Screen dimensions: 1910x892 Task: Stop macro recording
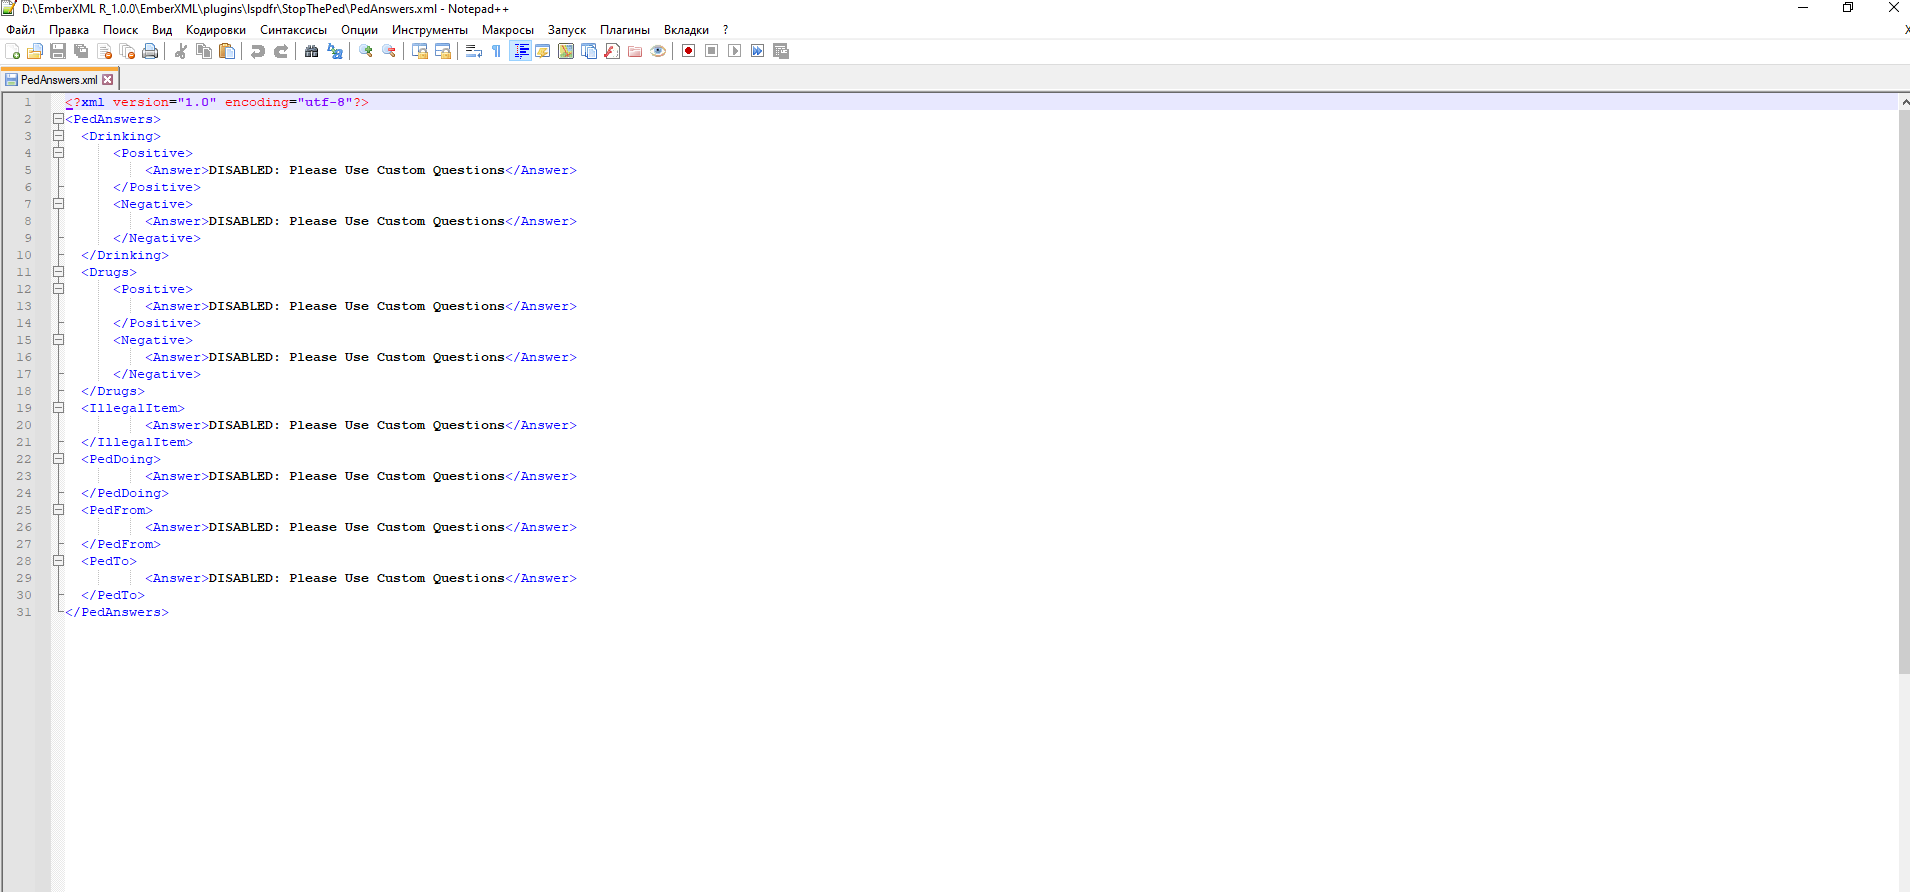click(x=712, y=51)
